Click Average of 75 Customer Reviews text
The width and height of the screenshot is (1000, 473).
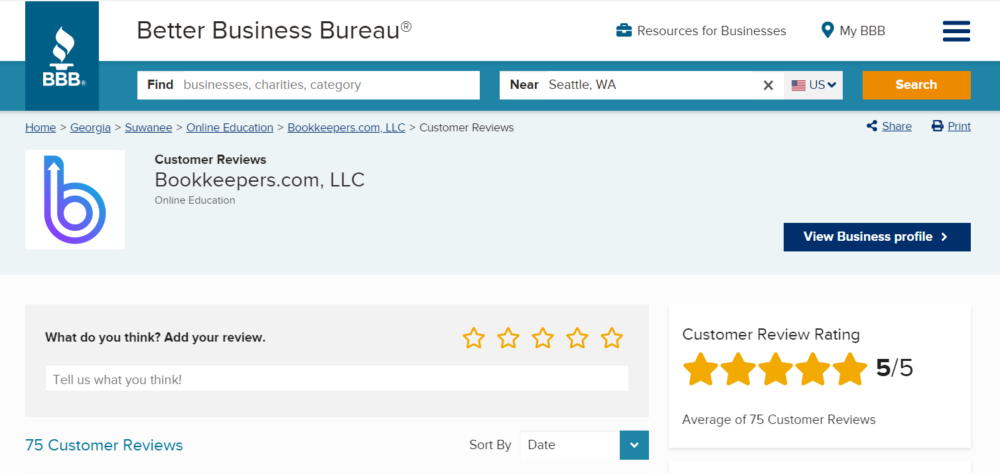(779, 419)
